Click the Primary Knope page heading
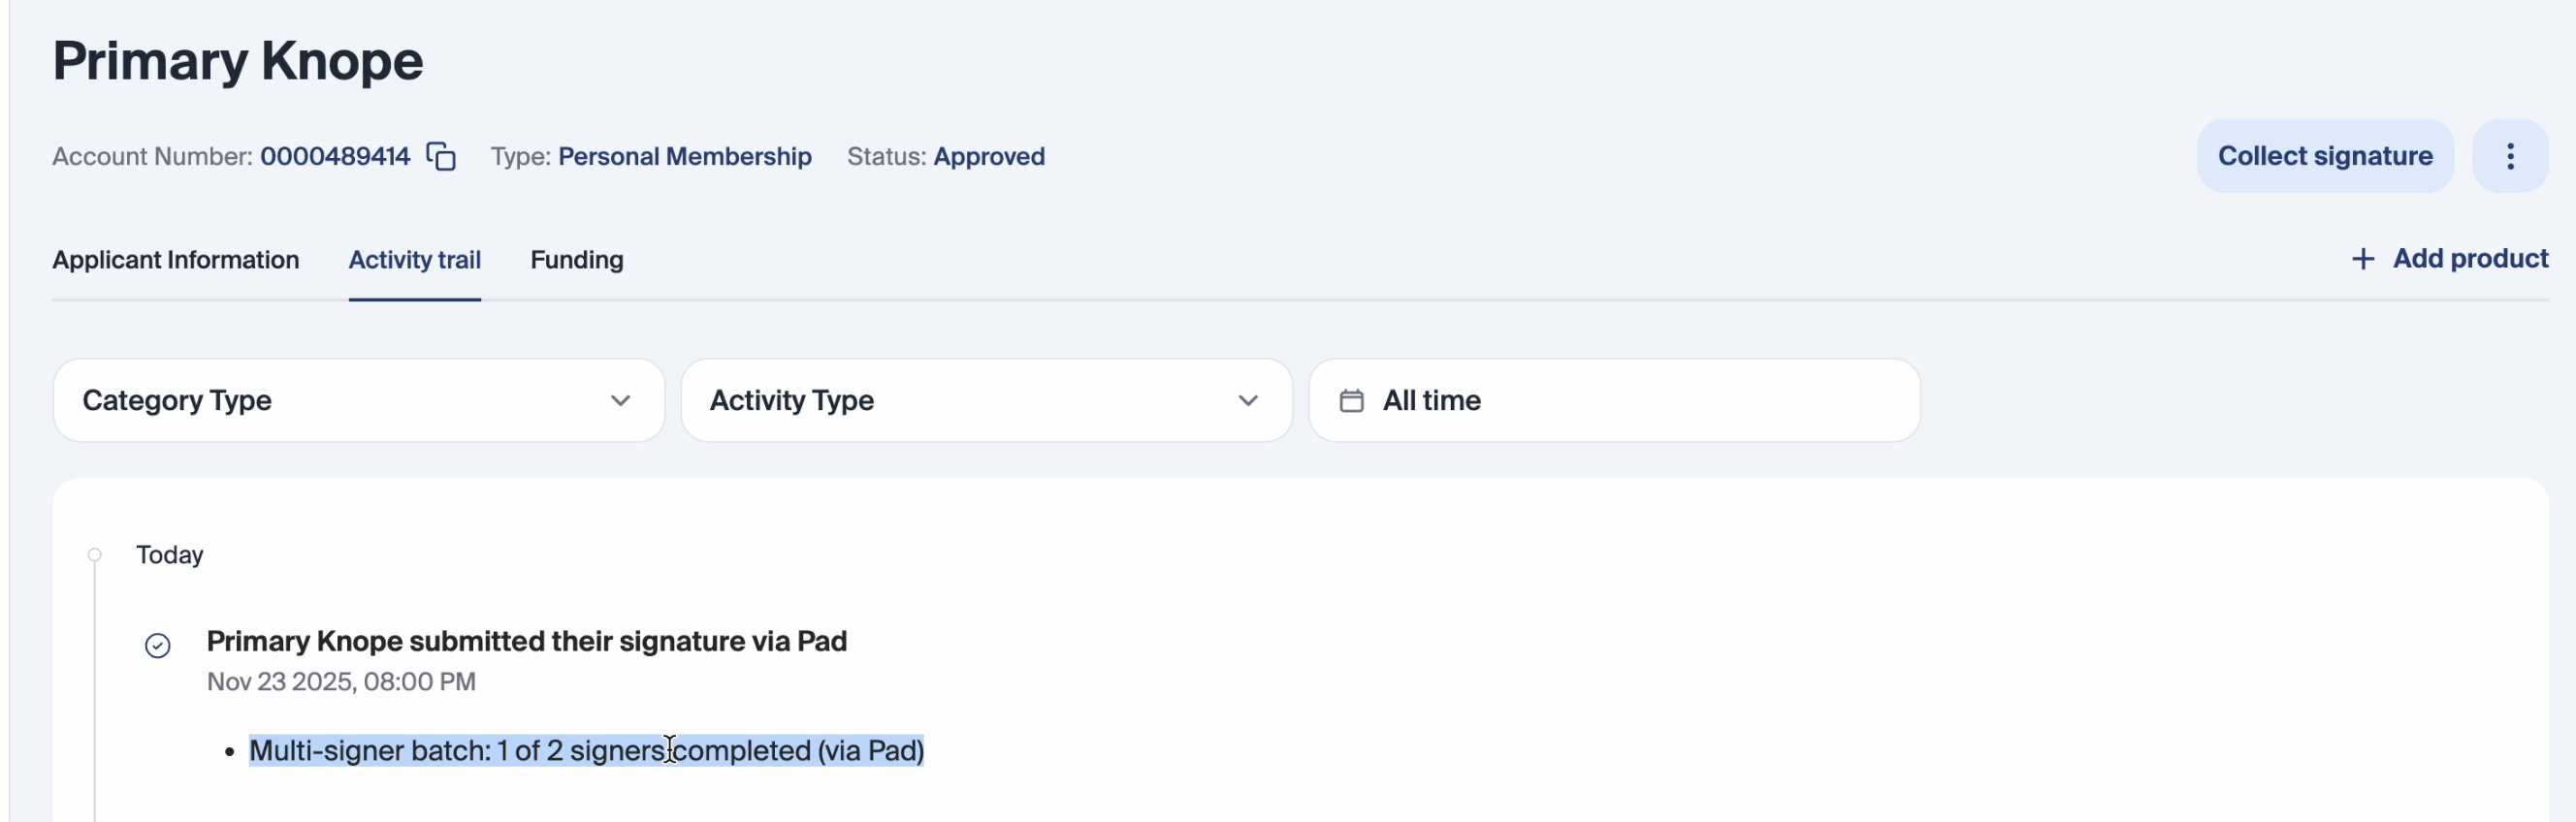 pyautogui.click(x=238, y=61)
